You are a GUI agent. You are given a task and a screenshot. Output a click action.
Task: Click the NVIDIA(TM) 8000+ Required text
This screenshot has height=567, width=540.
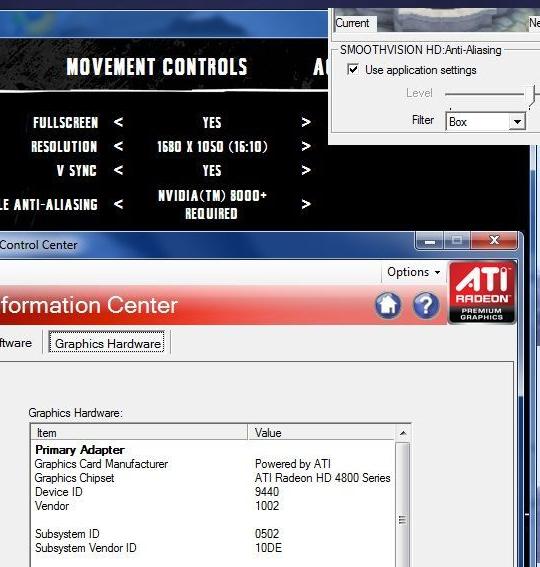coord(212,205)
